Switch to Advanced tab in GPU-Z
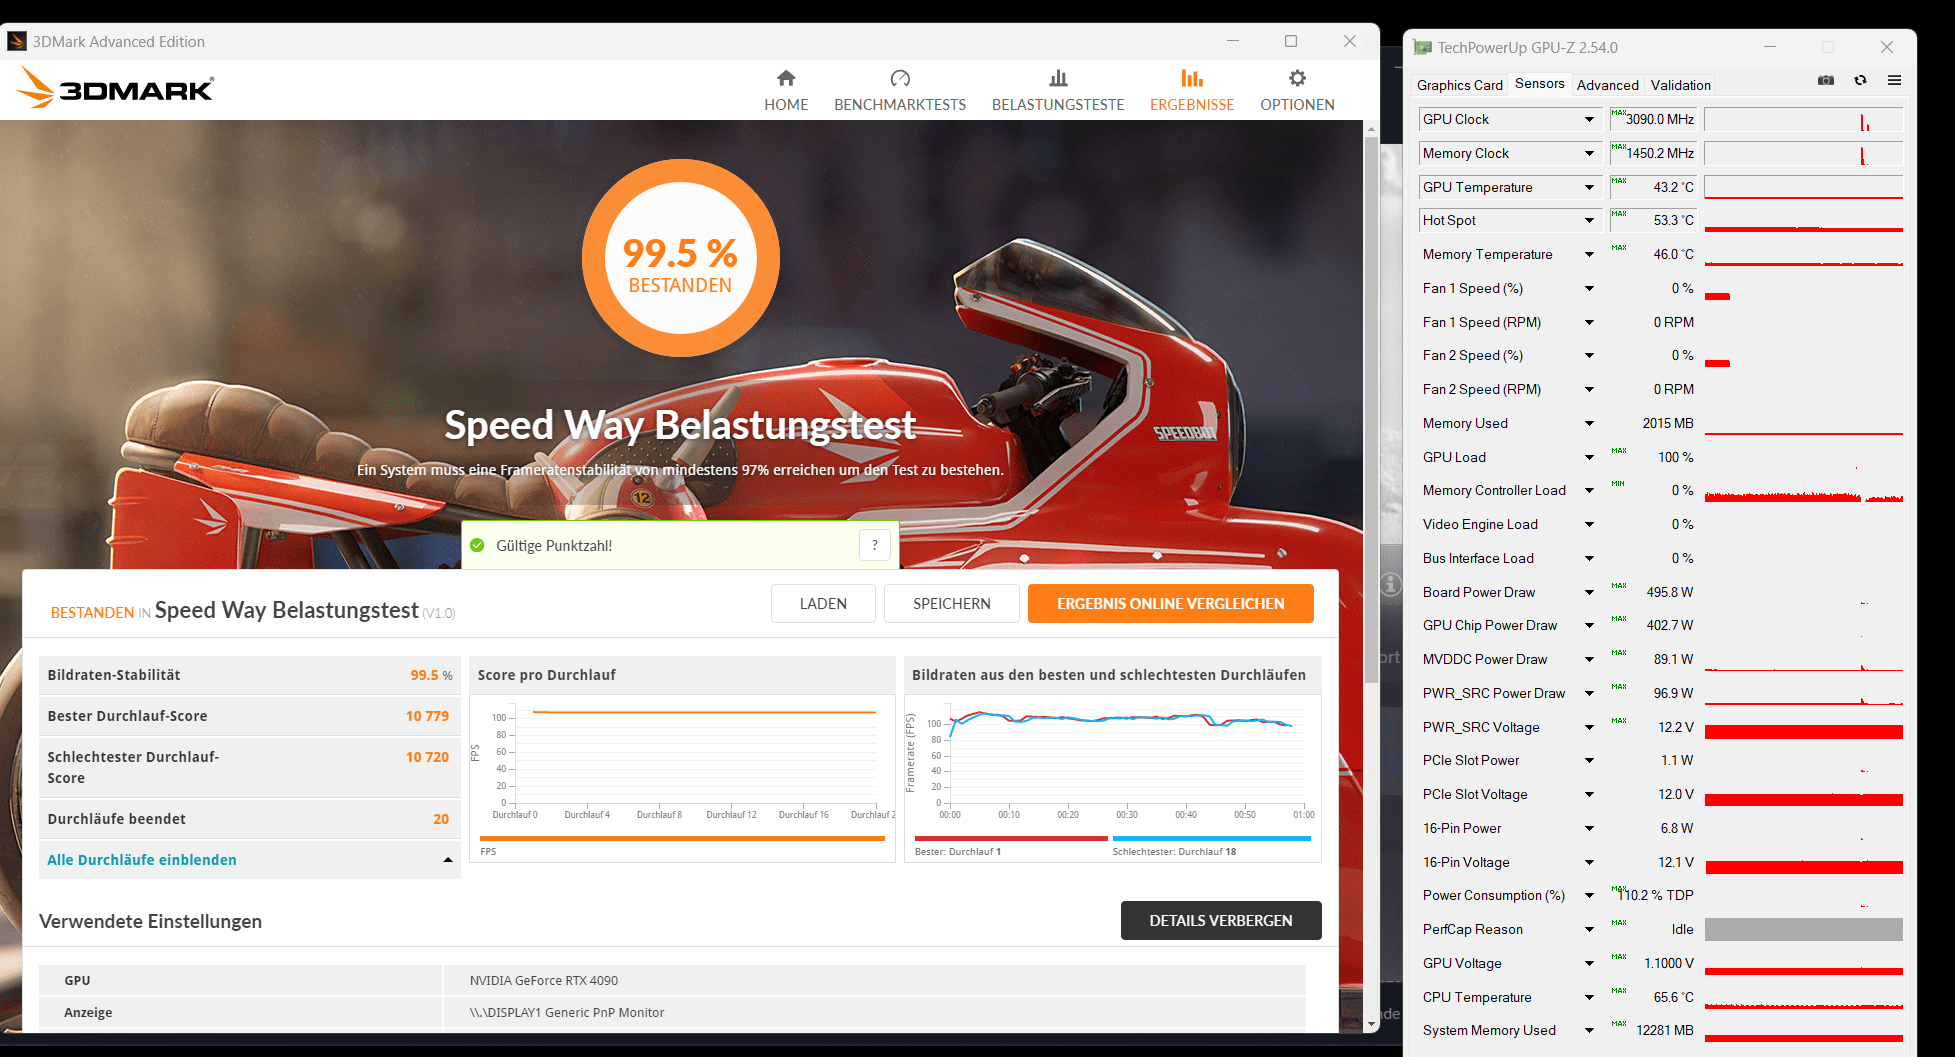Viewport: 1955px width, 1057px height. point(1607,85)
